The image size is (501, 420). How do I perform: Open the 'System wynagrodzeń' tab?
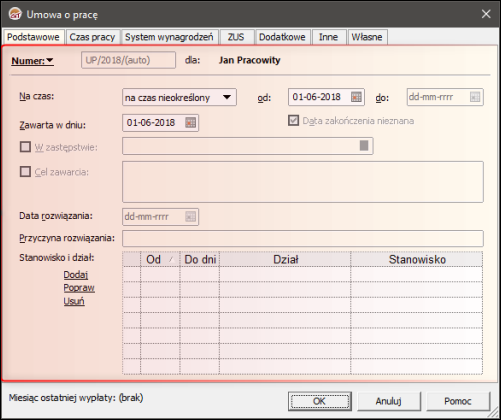tap(169, 37)
